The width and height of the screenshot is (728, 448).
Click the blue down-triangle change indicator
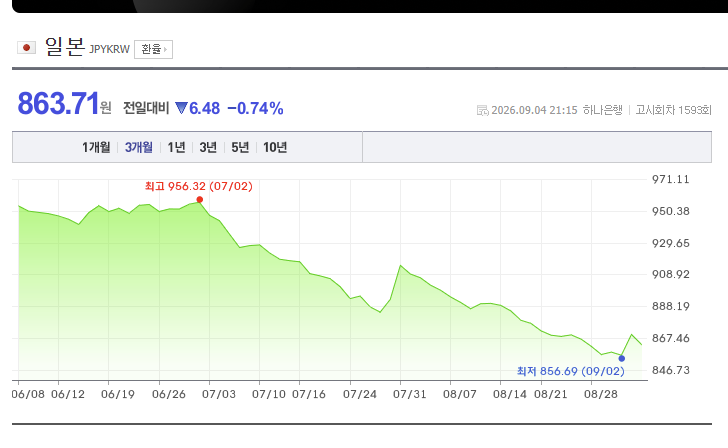(181, 108)
